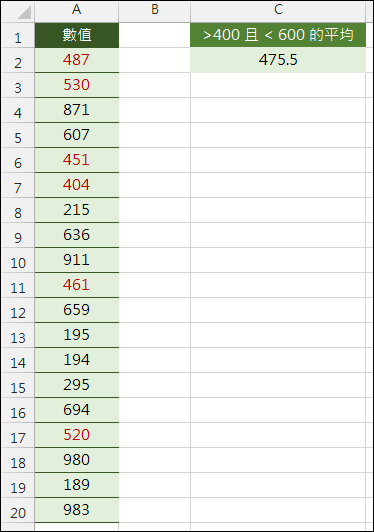The image size is (374, 532).
Task: Select the cell showing 475.5
Action: pyautogui.click(x=278, y=60)
